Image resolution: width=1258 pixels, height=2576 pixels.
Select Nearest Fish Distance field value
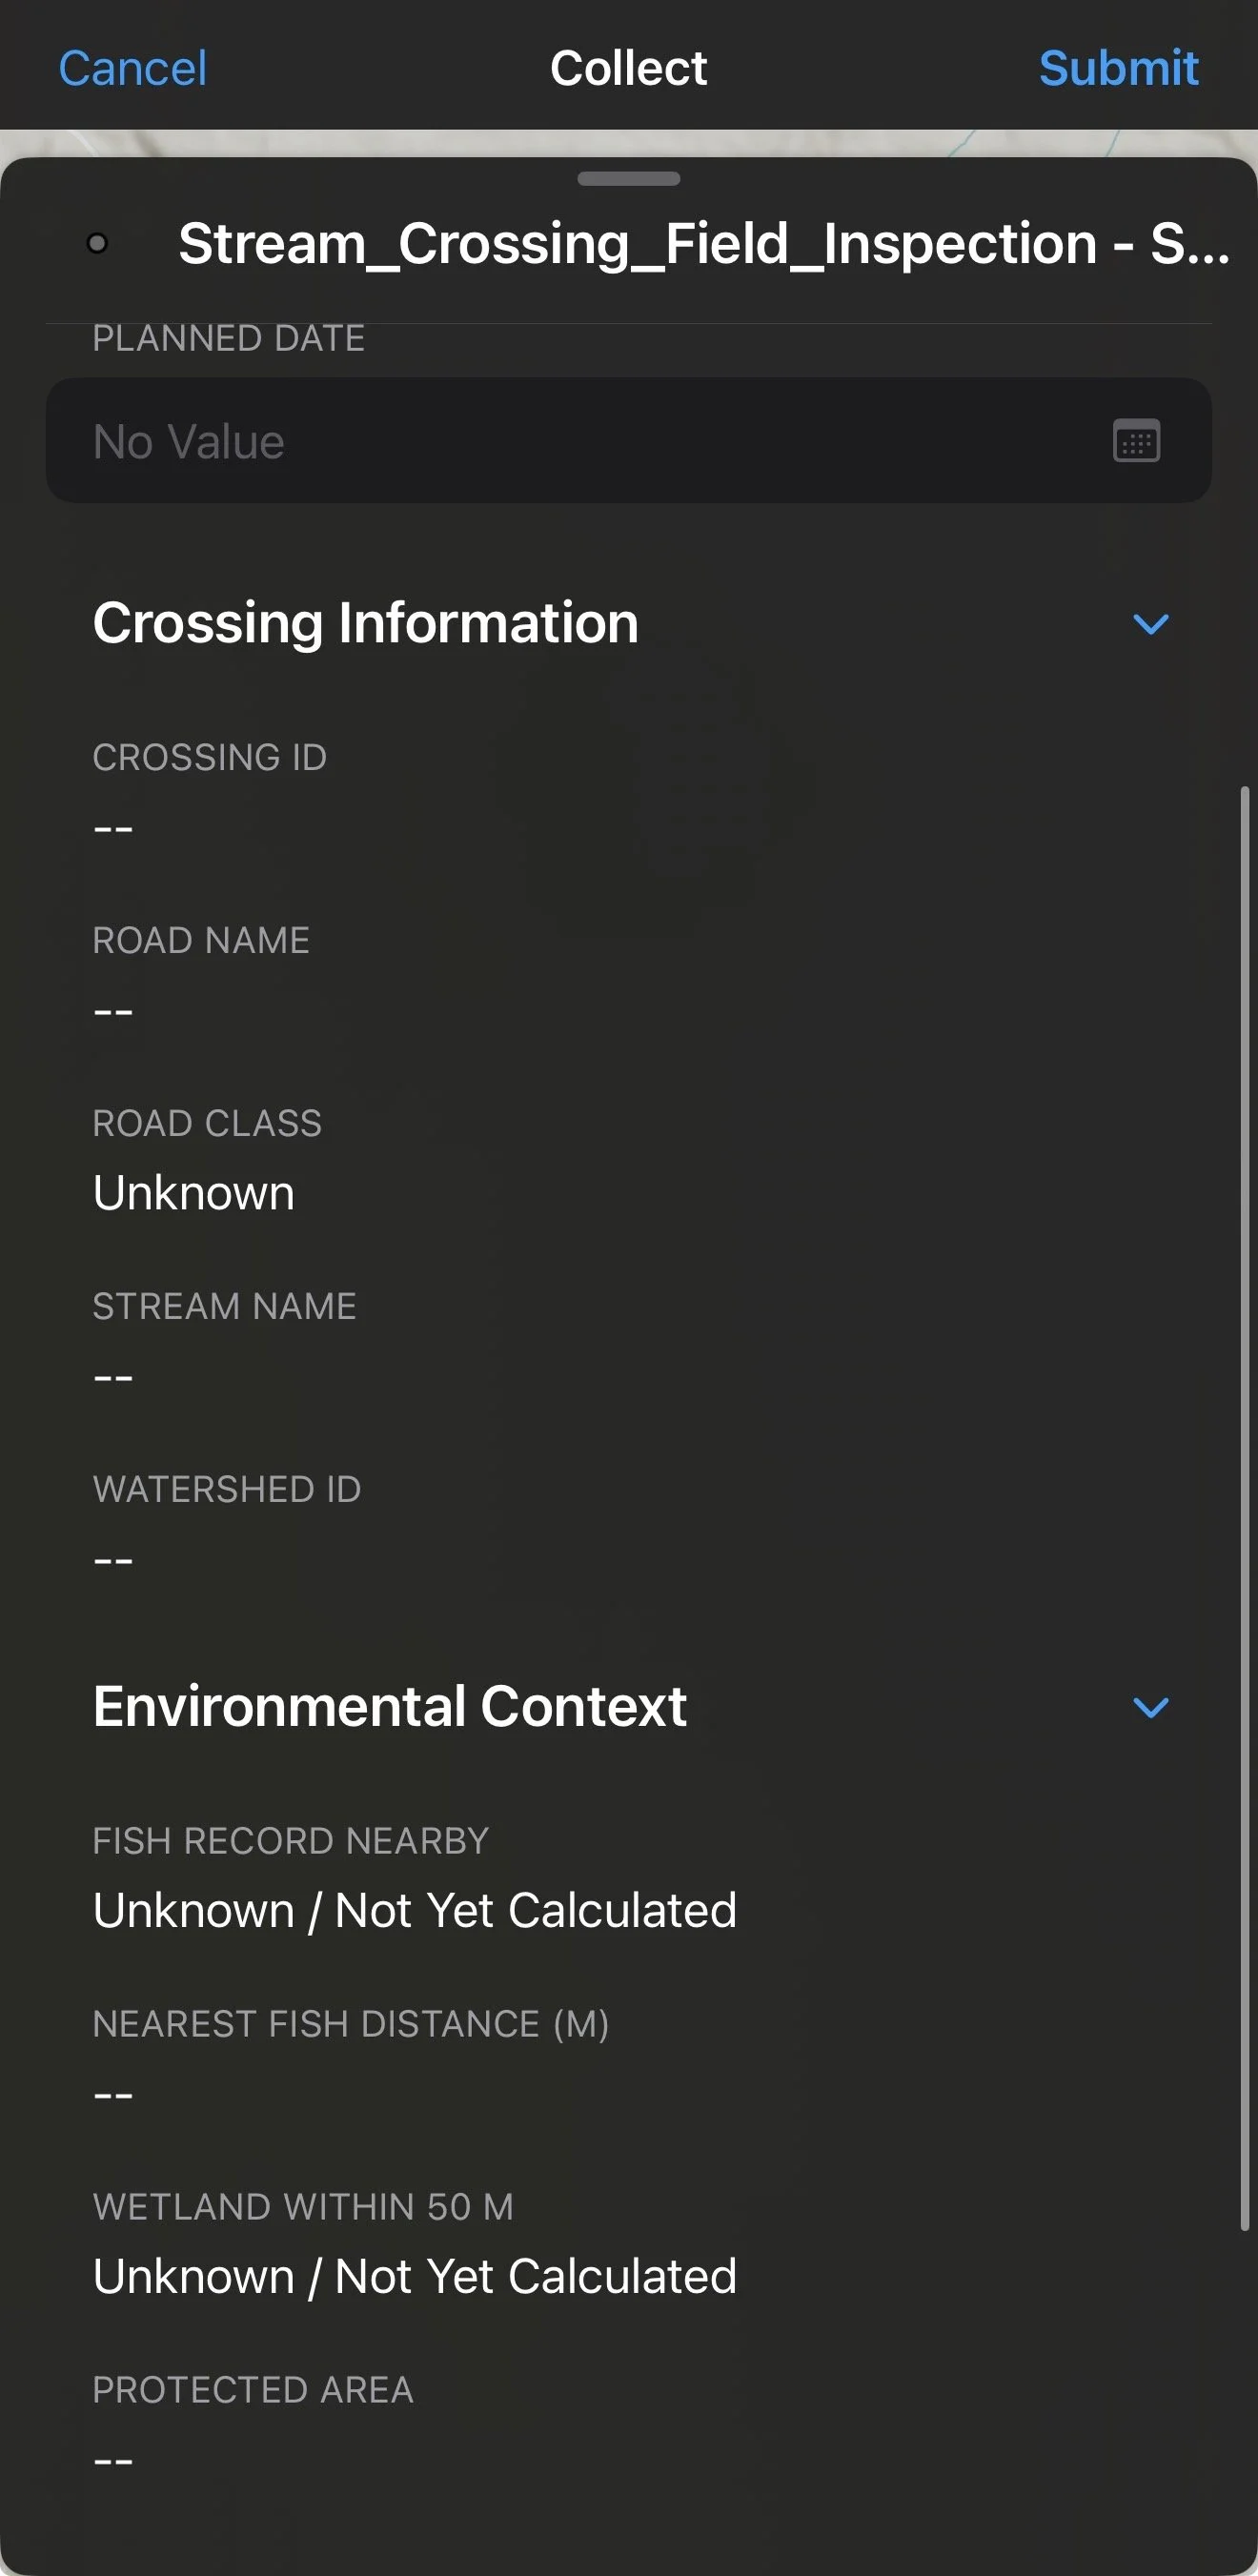pos(113,2095)
